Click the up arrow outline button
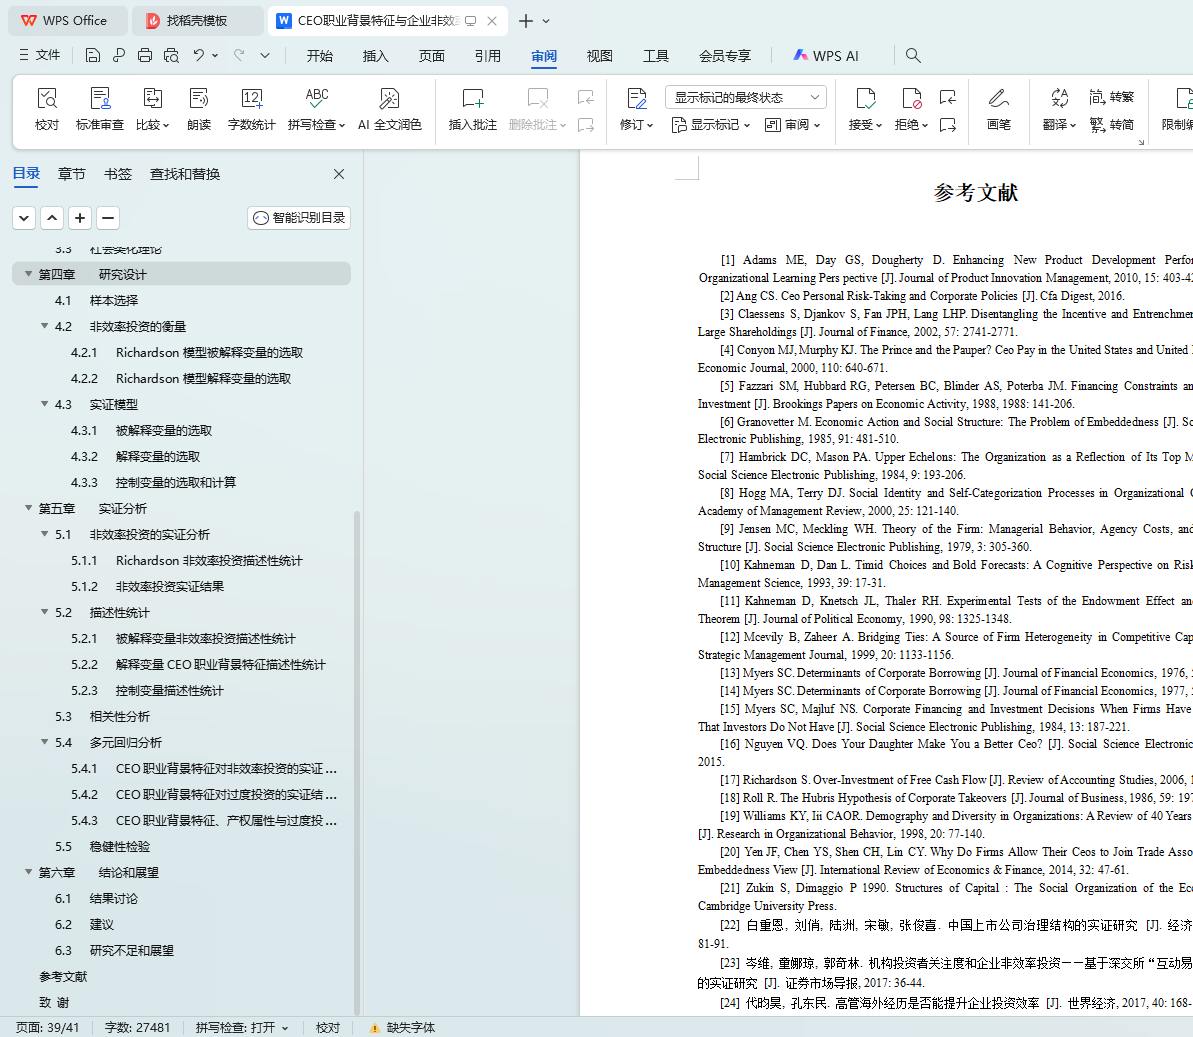Screen dimensions: 1193x1037 [x=52, y=218]
